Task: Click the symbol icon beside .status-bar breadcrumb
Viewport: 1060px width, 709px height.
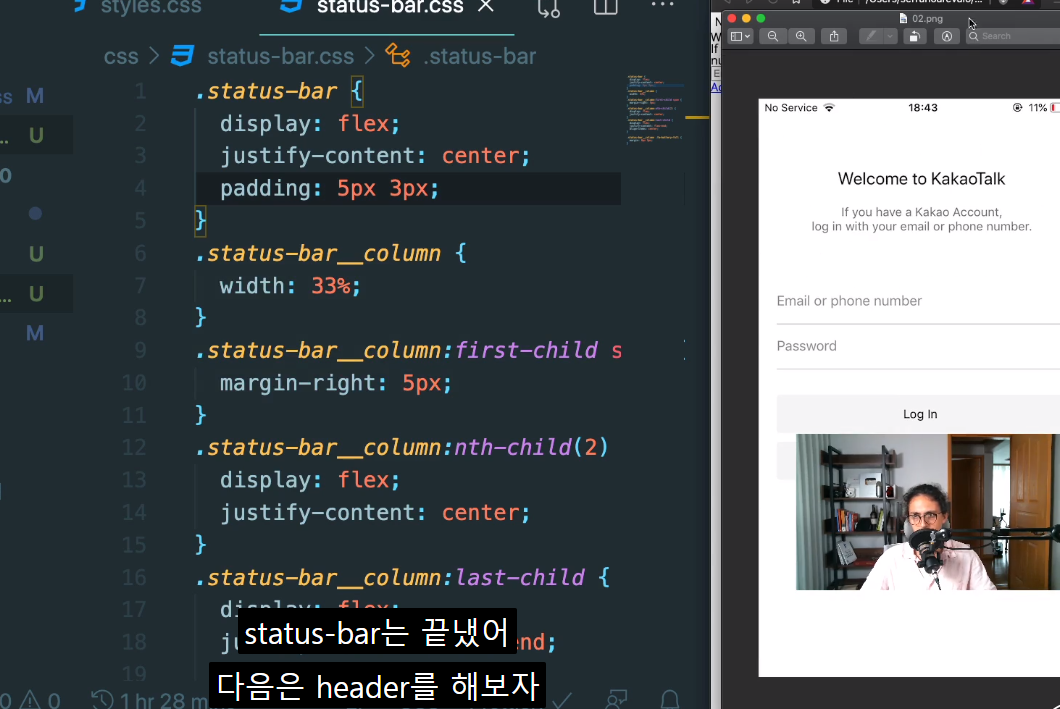Action: pos(398,55)
